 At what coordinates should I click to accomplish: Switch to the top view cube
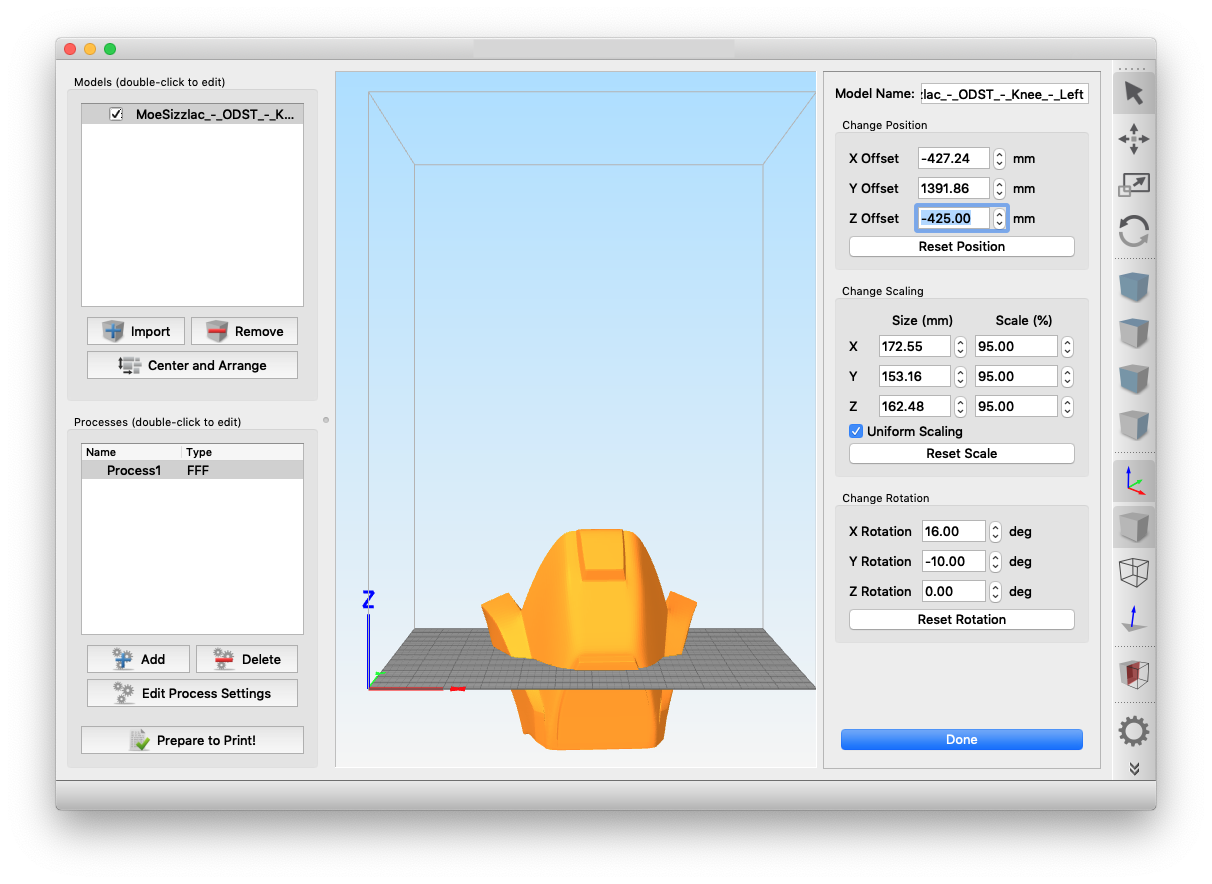click(x=1134, y=333)
